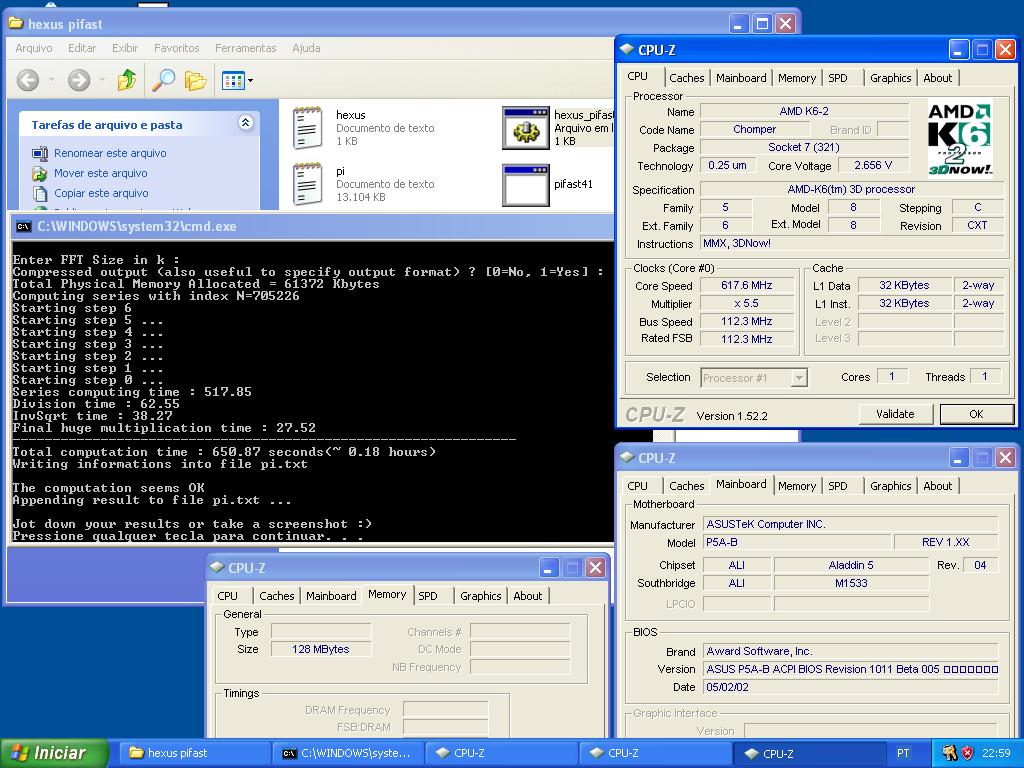Select About tab in Memory CPU-Z window

527,596
